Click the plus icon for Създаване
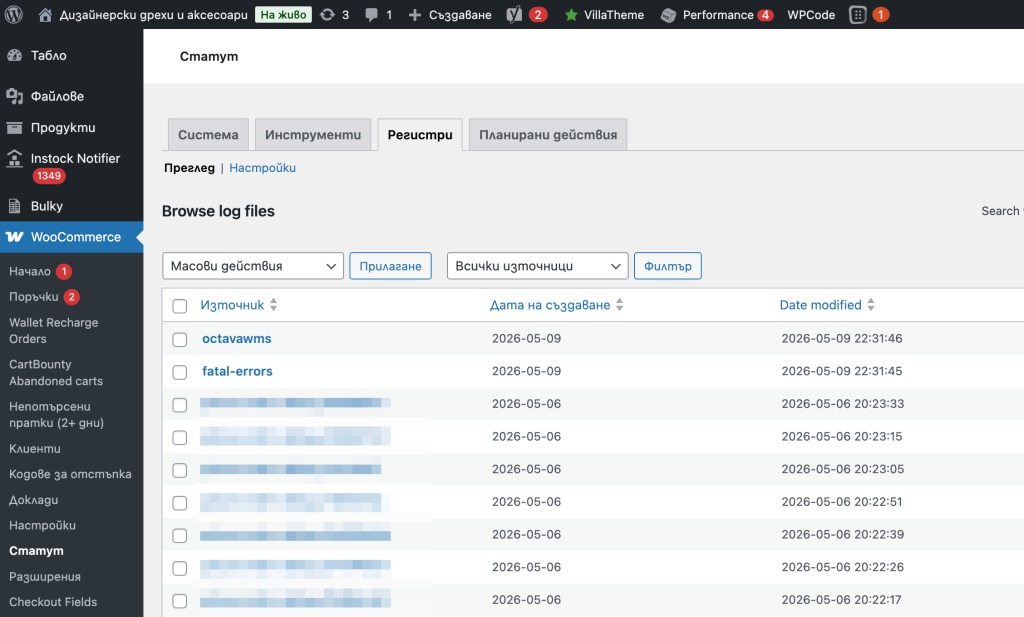The width and height of the screenshot is (1024, 617). [x=415, y=14]
